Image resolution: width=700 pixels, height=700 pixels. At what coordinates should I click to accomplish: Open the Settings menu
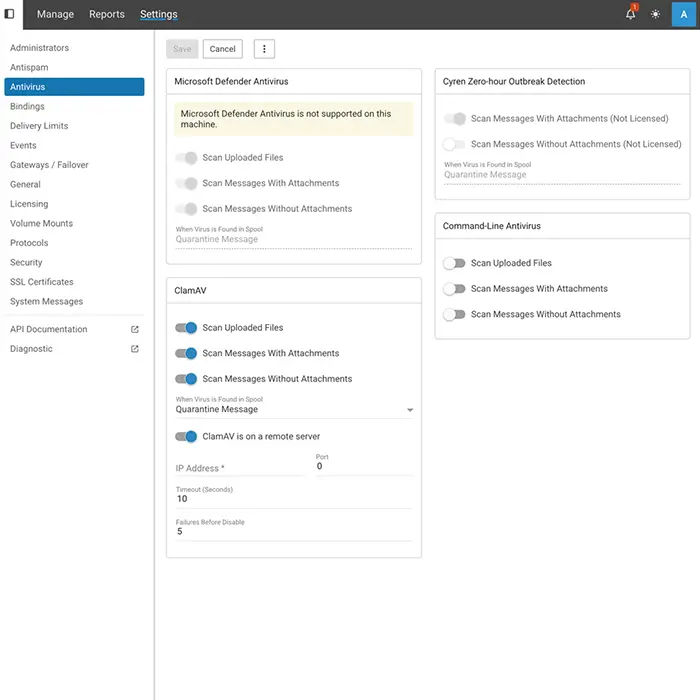pyautogui.click(x=158, y=14)
